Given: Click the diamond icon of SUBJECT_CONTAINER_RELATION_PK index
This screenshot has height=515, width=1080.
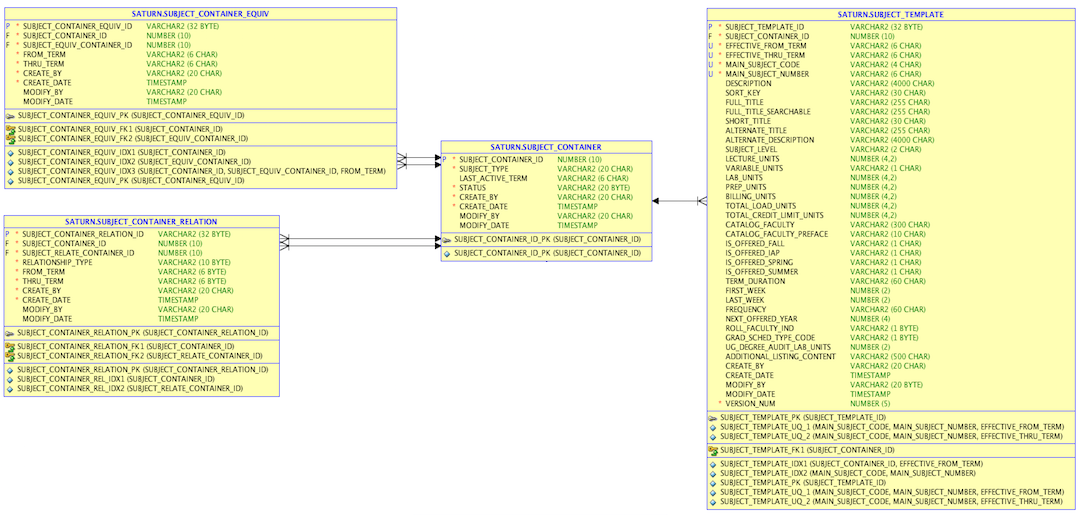Looking at the screenshot, I should 10,370.
